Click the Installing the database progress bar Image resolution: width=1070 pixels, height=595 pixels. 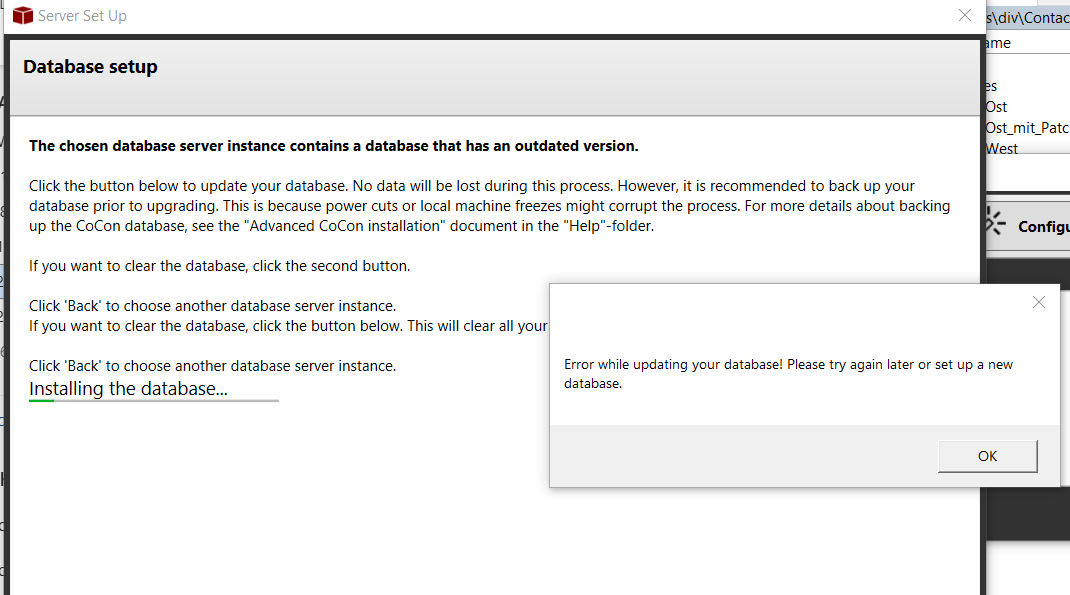pos(154,401)
